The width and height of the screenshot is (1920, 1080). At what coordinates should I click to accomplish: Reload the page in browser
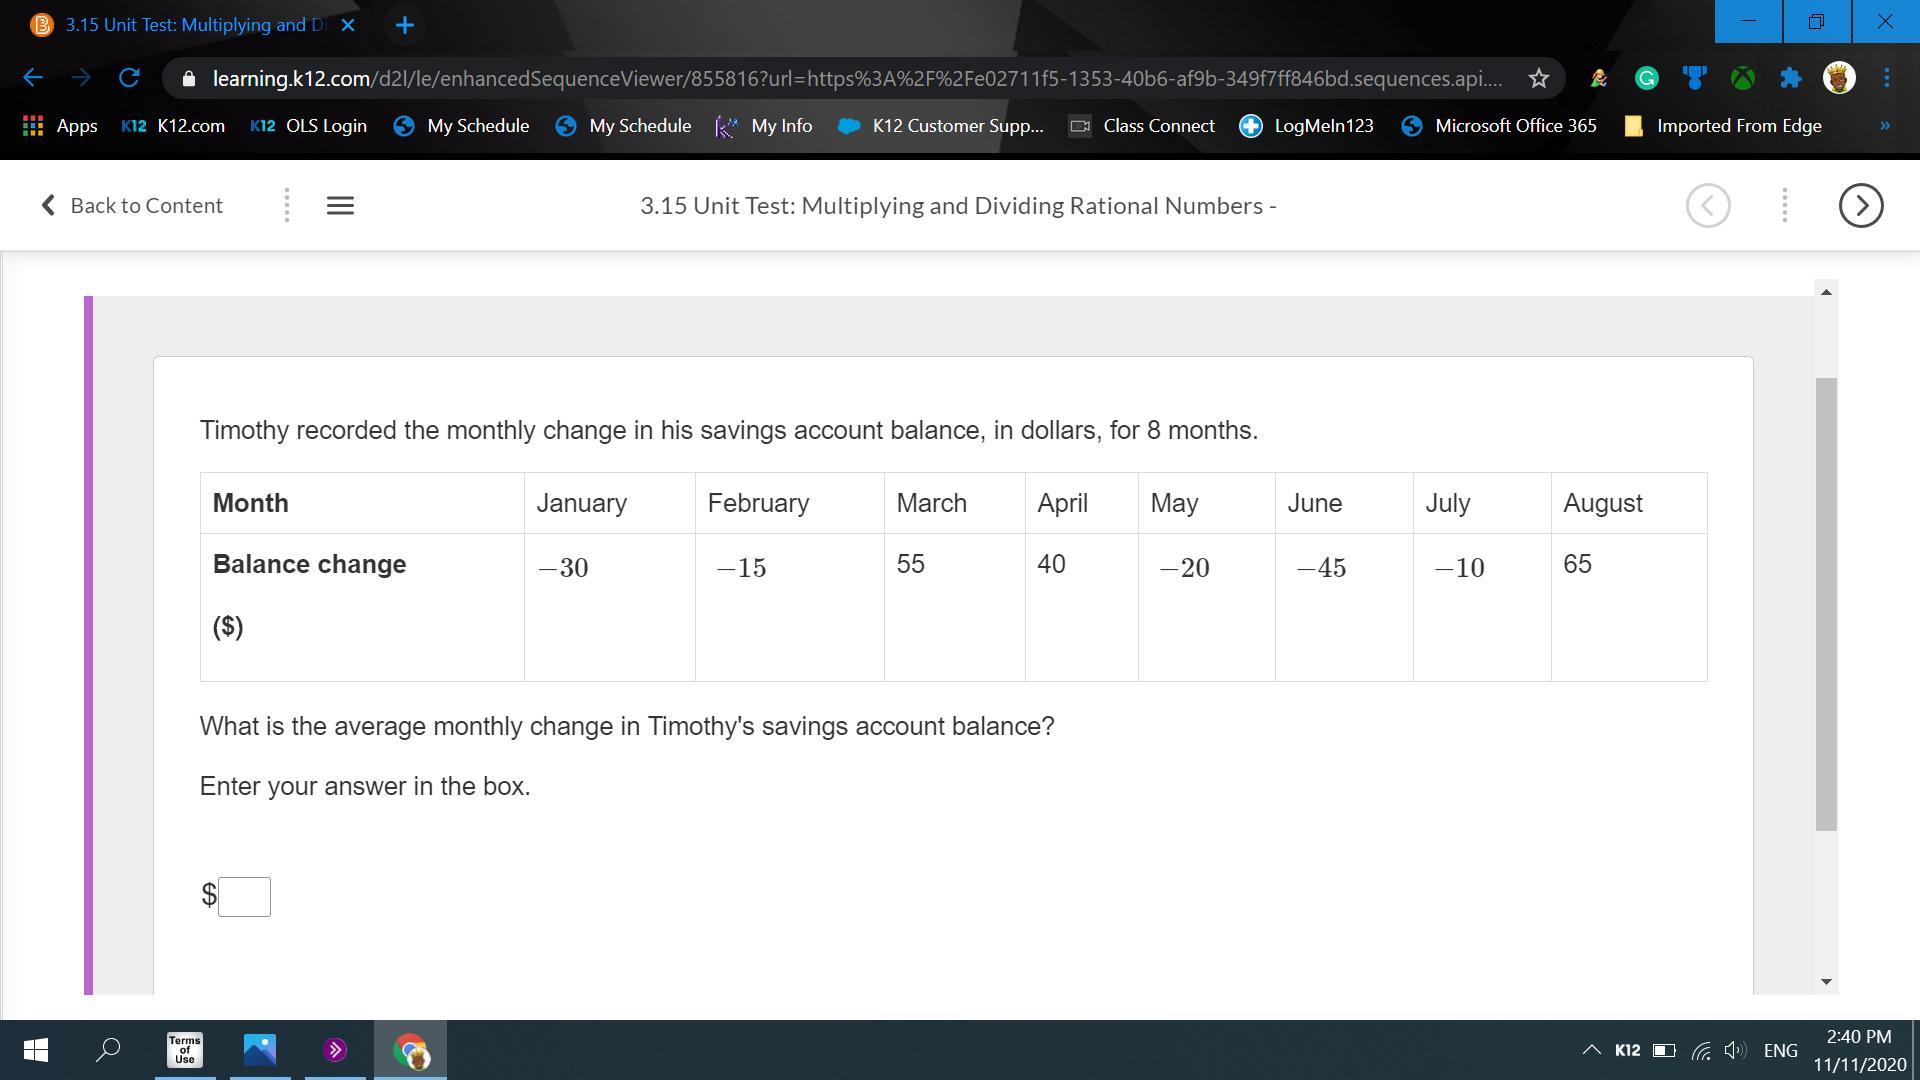coord(129,78)
